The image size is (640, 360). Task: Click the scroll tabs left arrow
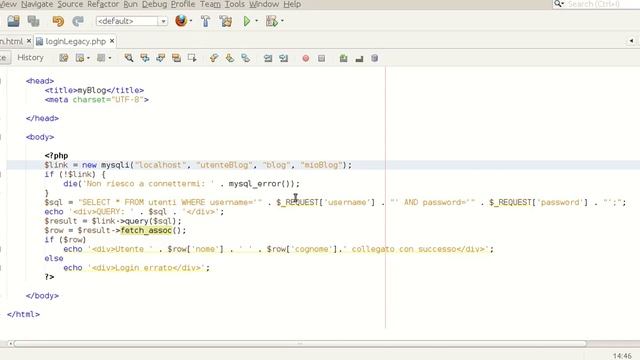[631, 41]
